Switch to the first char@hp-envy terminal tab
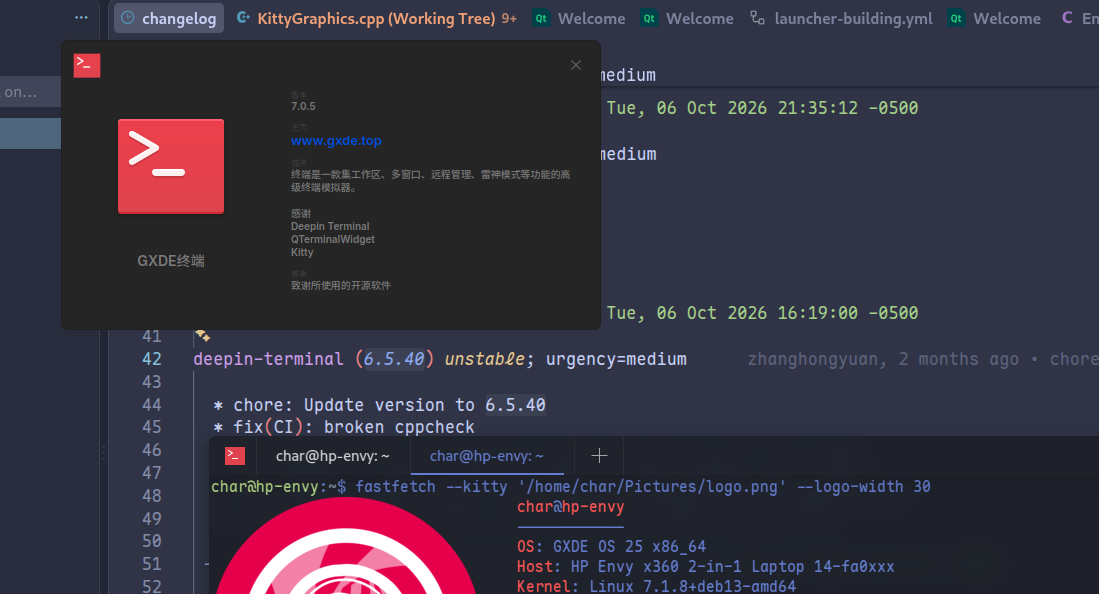Screen dimensions: 1099x594 (332, 456)
